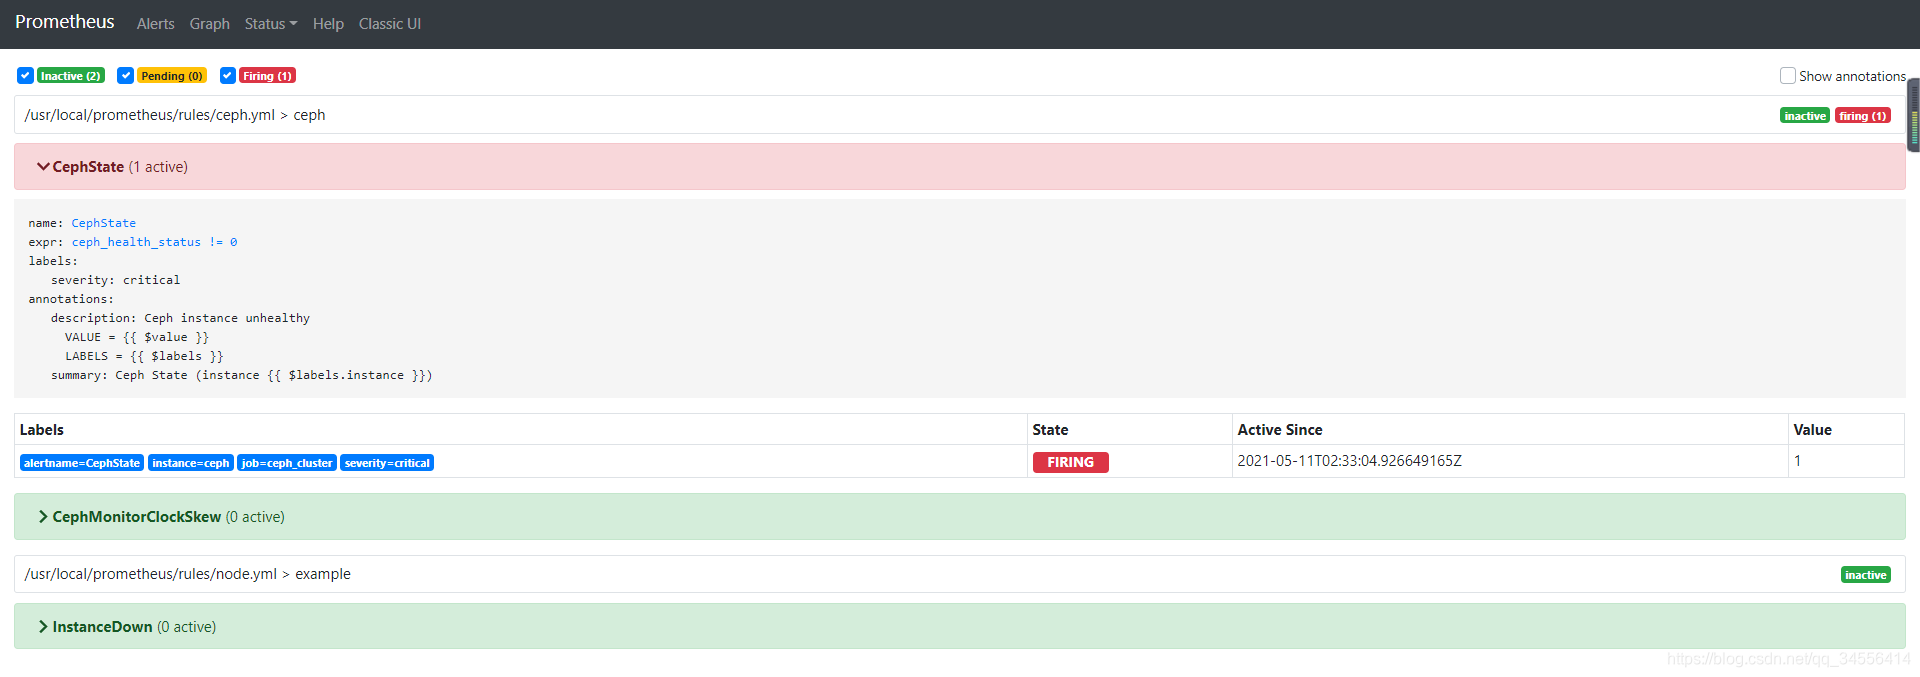The width and height of the screenshot is (1920, 677).
Task: Click the inactive badge on example group
Action: 1866,575
